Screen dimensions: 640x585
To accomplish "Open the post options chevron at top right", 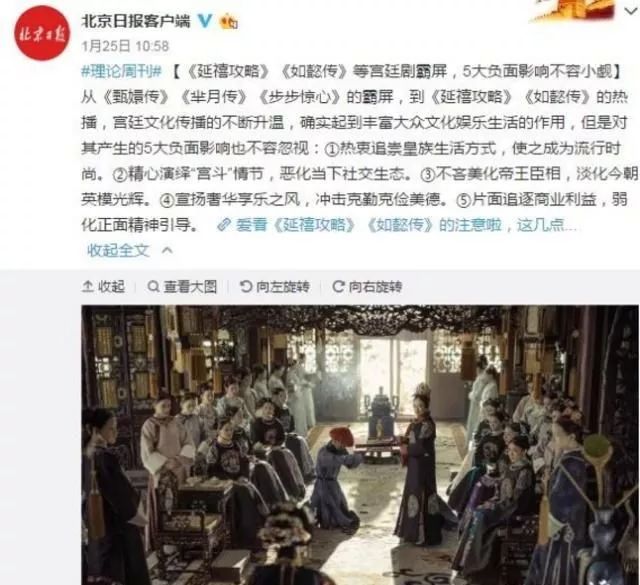I will 631,12.
